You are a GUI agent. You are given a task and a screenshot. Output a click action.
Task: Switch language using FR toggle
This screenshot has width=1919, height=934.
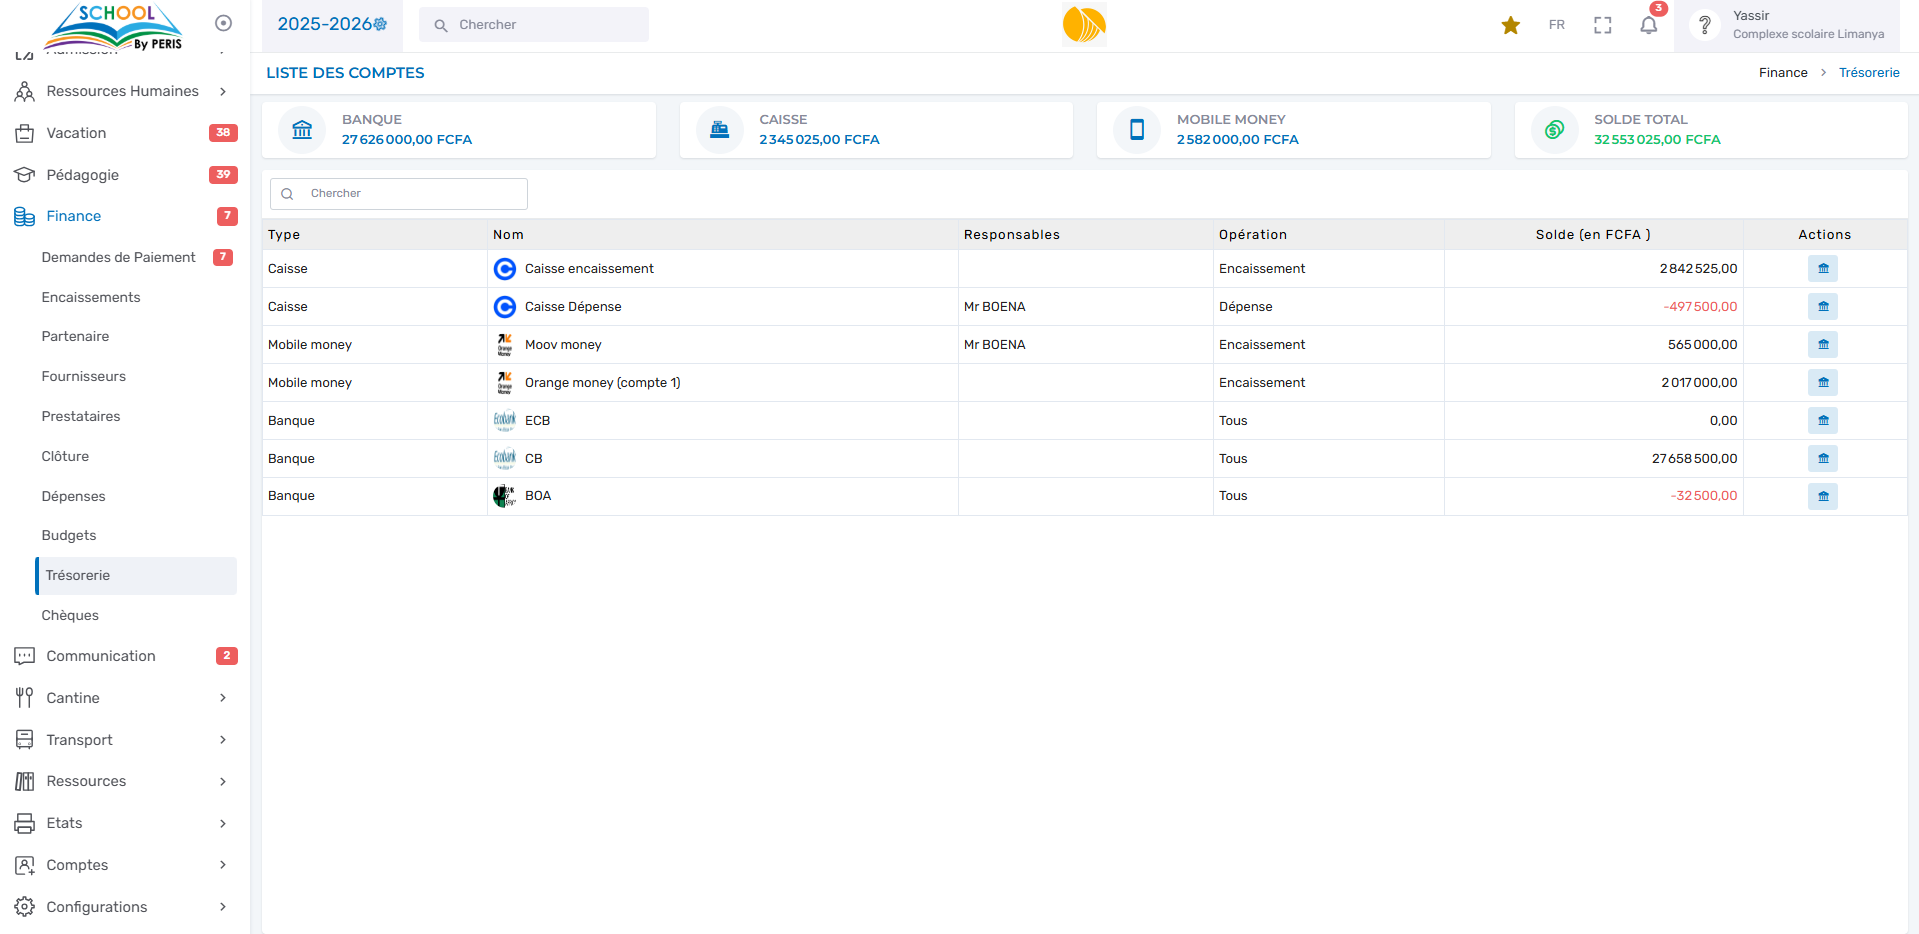(x=1556, y=25)
